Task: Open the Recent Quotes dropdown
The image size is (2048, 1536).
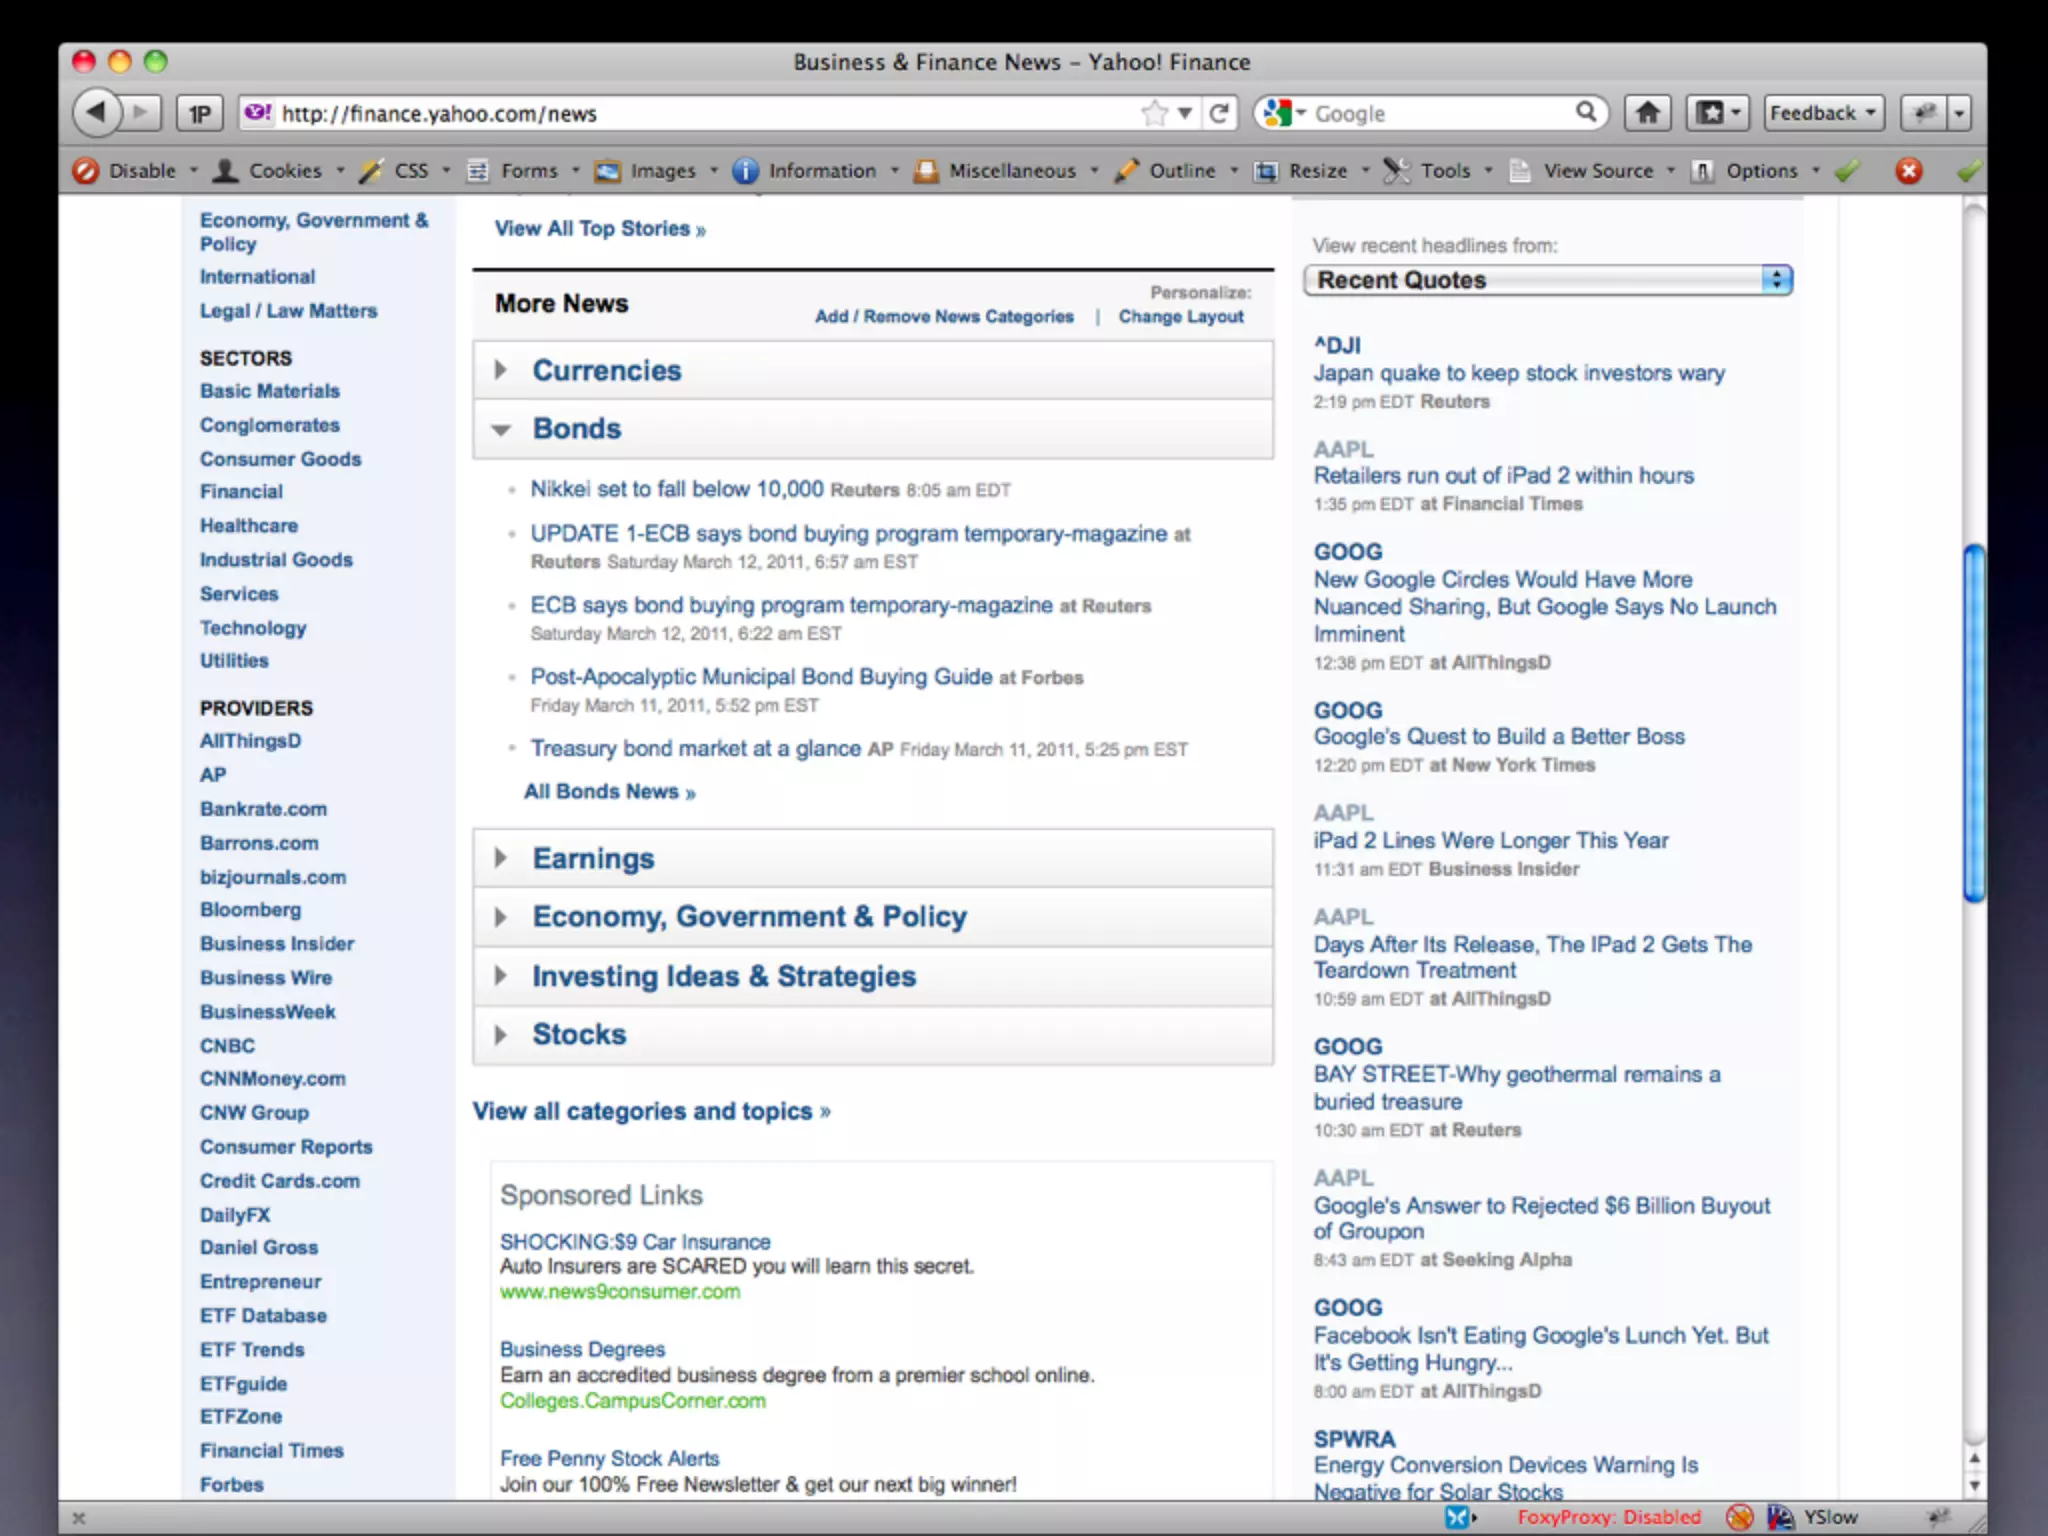Action: pyautogui.click(x=1548, y=280)
